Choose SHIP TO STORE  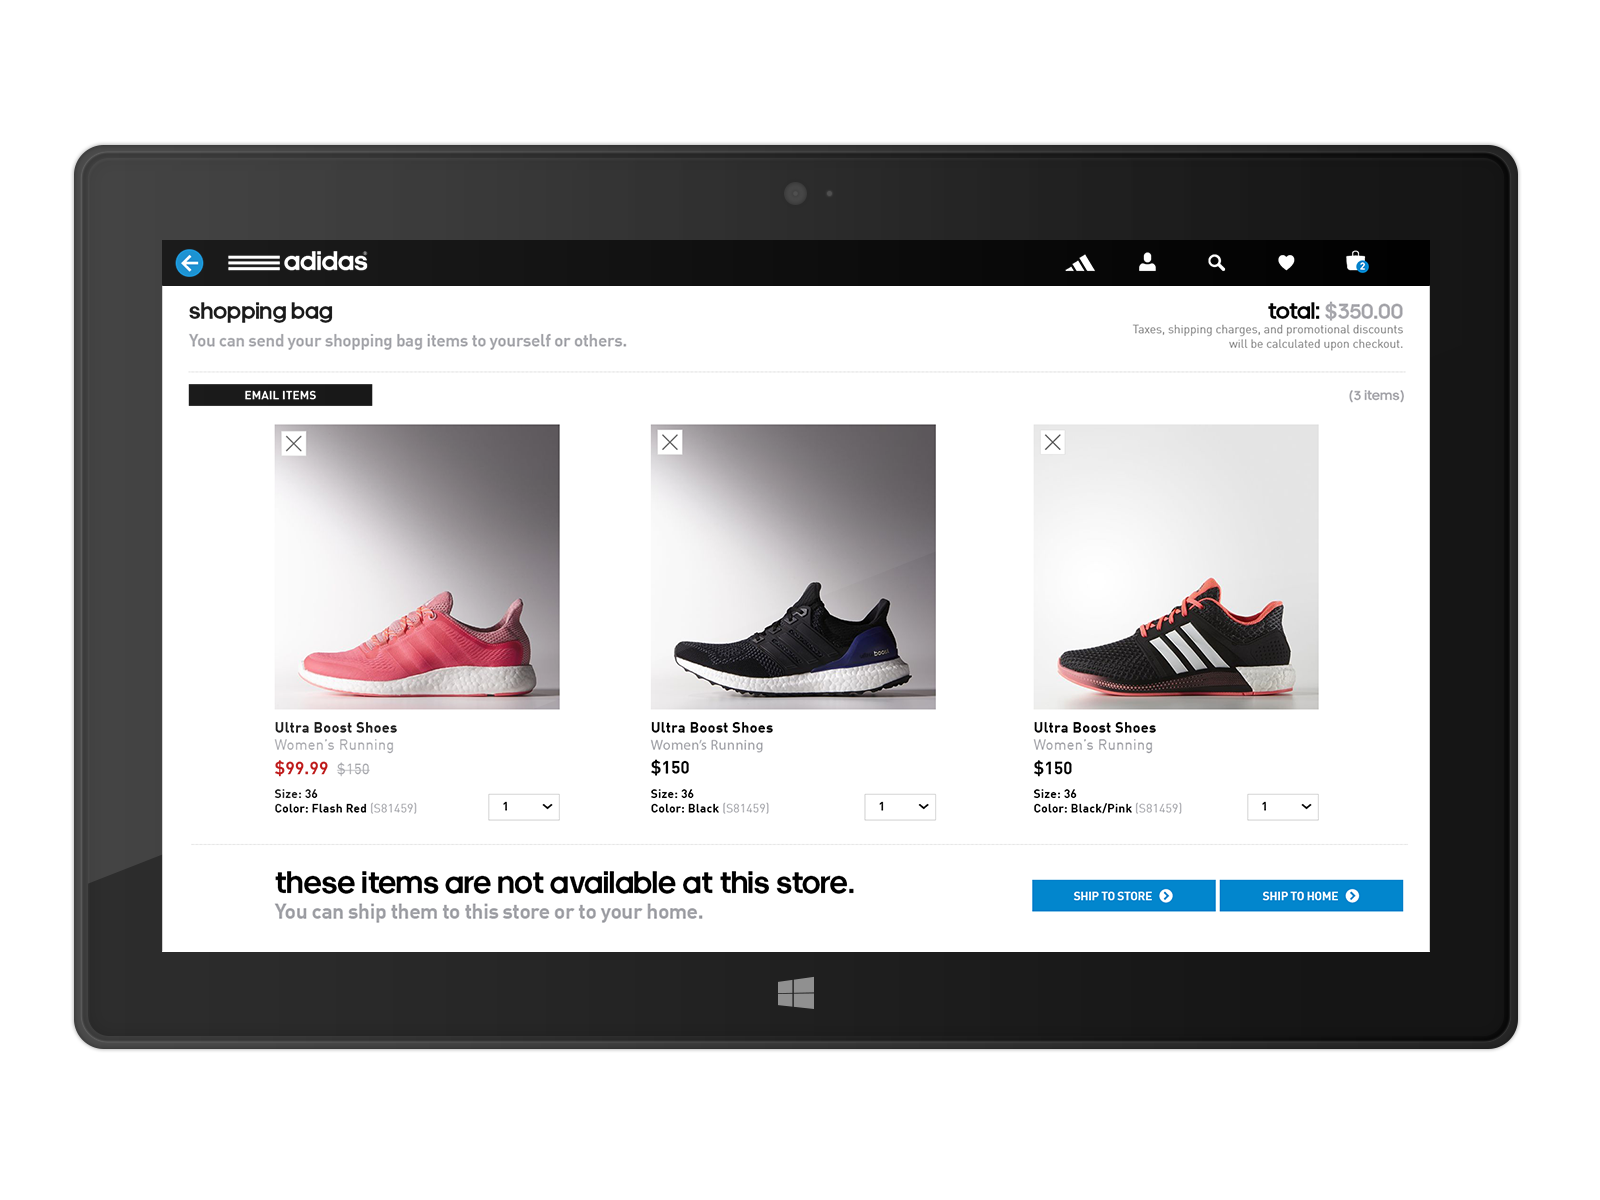1123,896
